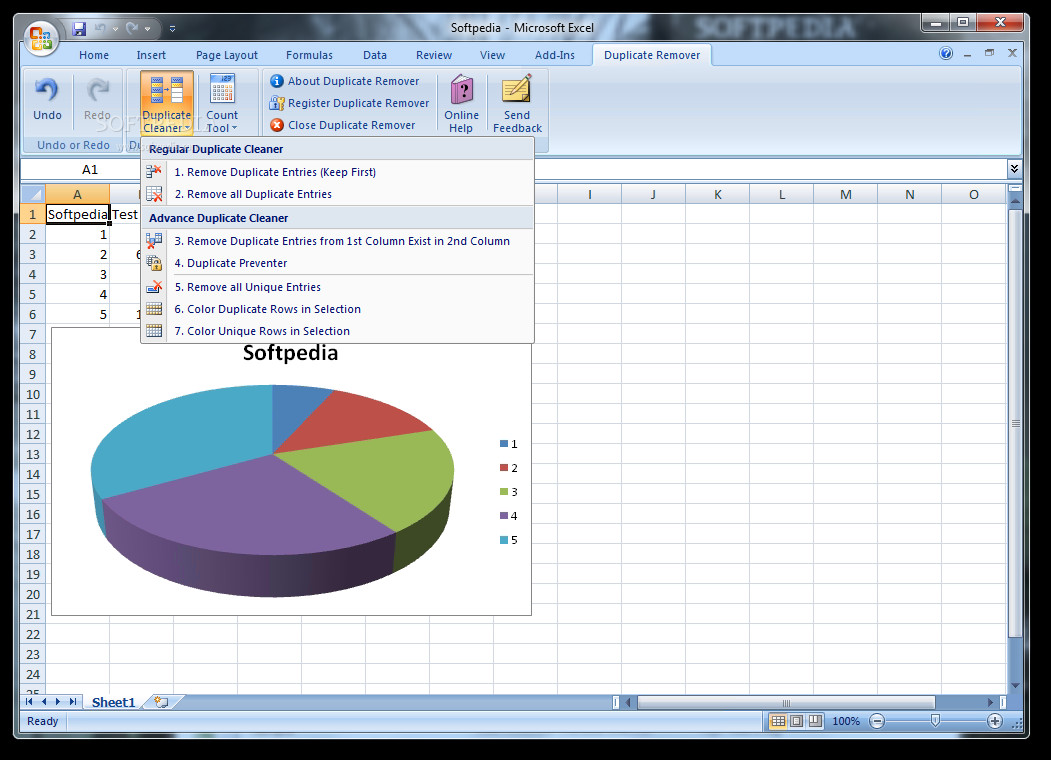Switch to the Insert tab
The width and height of the screenshot is (1051, 760).
tap(151, 55)
